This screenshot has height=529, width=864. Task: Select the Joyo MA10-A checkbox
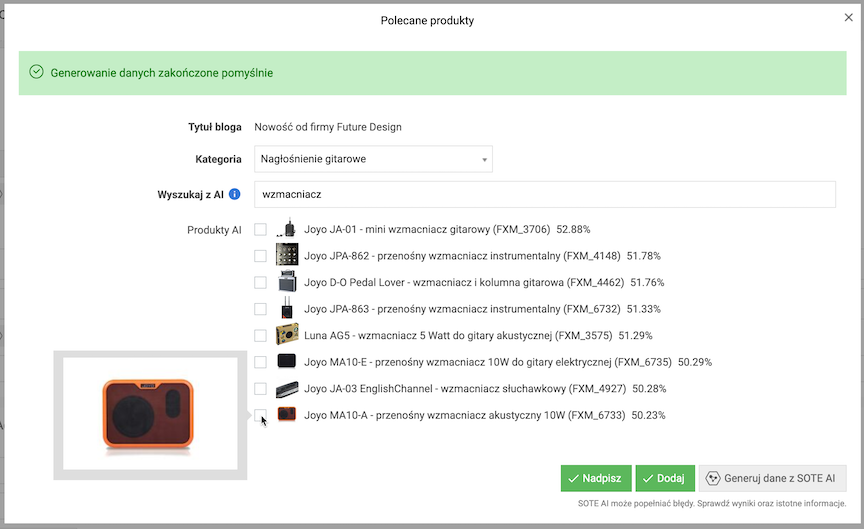pos(260,415)
